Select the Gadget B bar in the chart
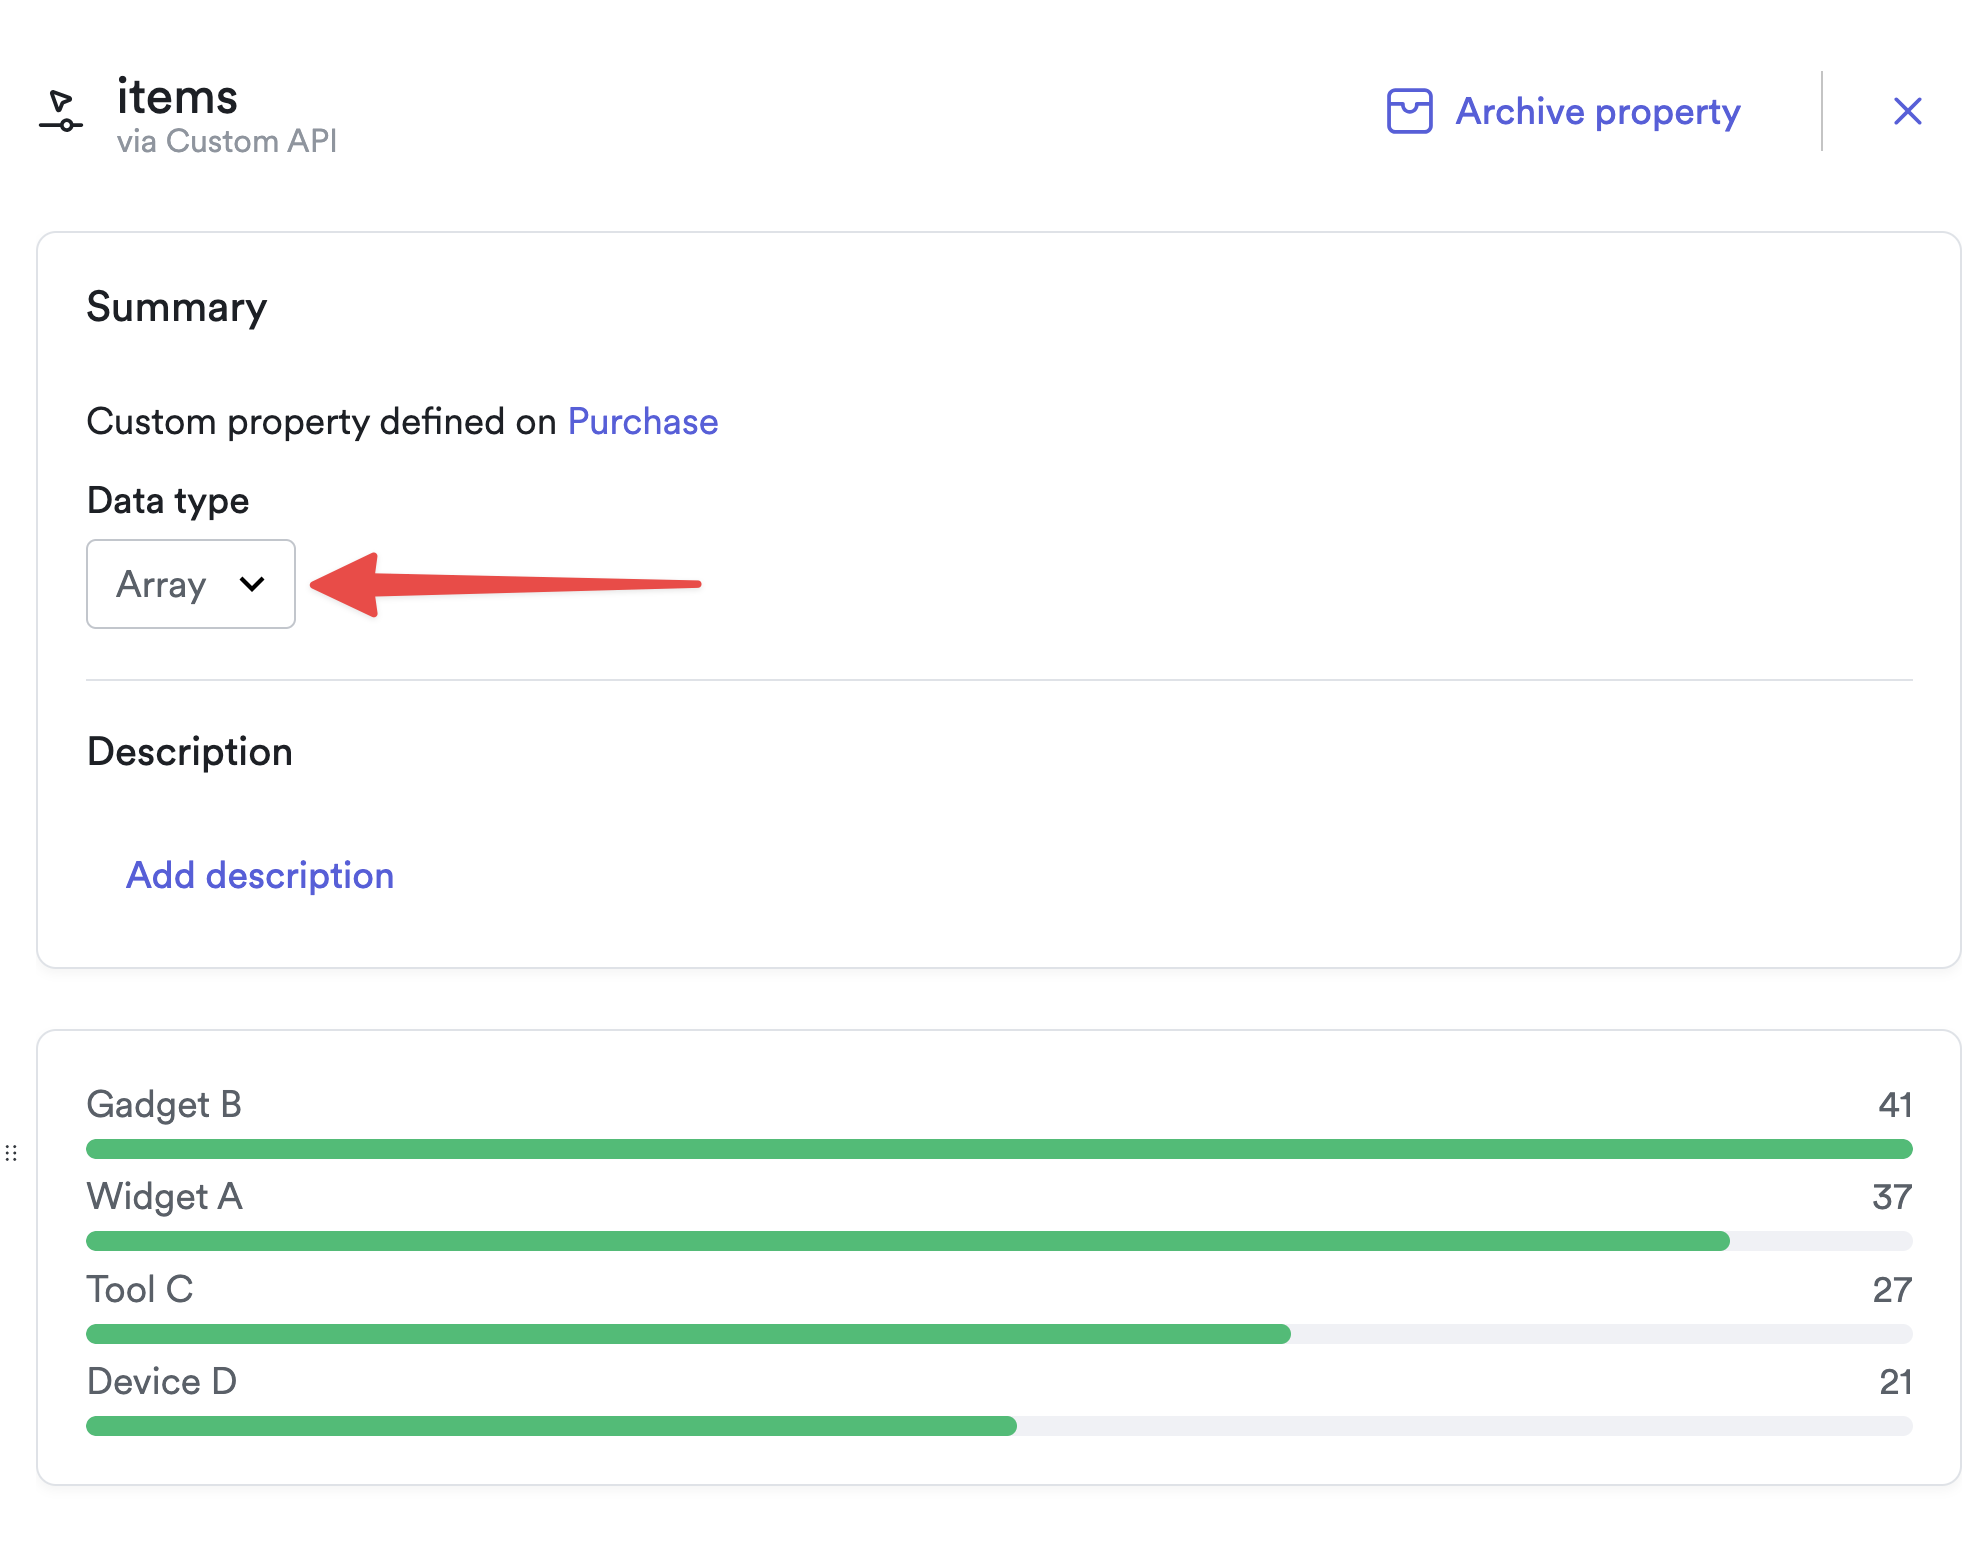This screenshot has height=1544, width=1982. coord(999,1148)
